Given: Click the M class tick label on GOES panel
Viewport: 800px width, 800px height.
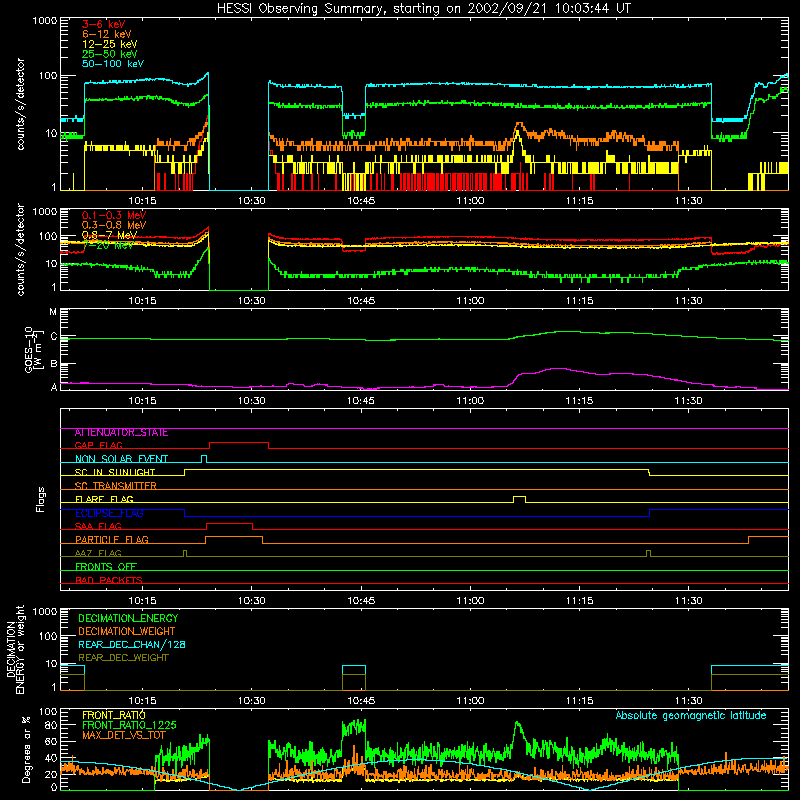Looking at the screenshot, I should (53, 312).
